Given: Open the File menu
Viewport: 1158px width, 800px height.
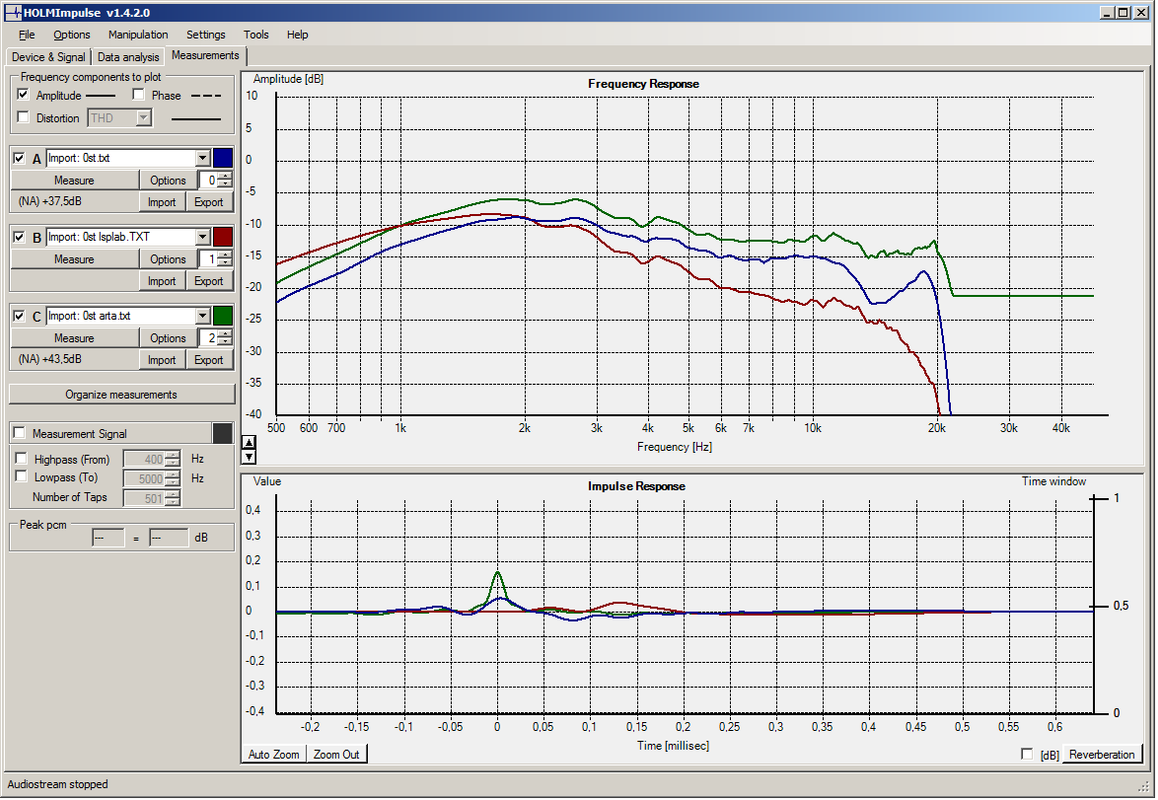Looking at the screenshot, I should (x=27, y=35).
